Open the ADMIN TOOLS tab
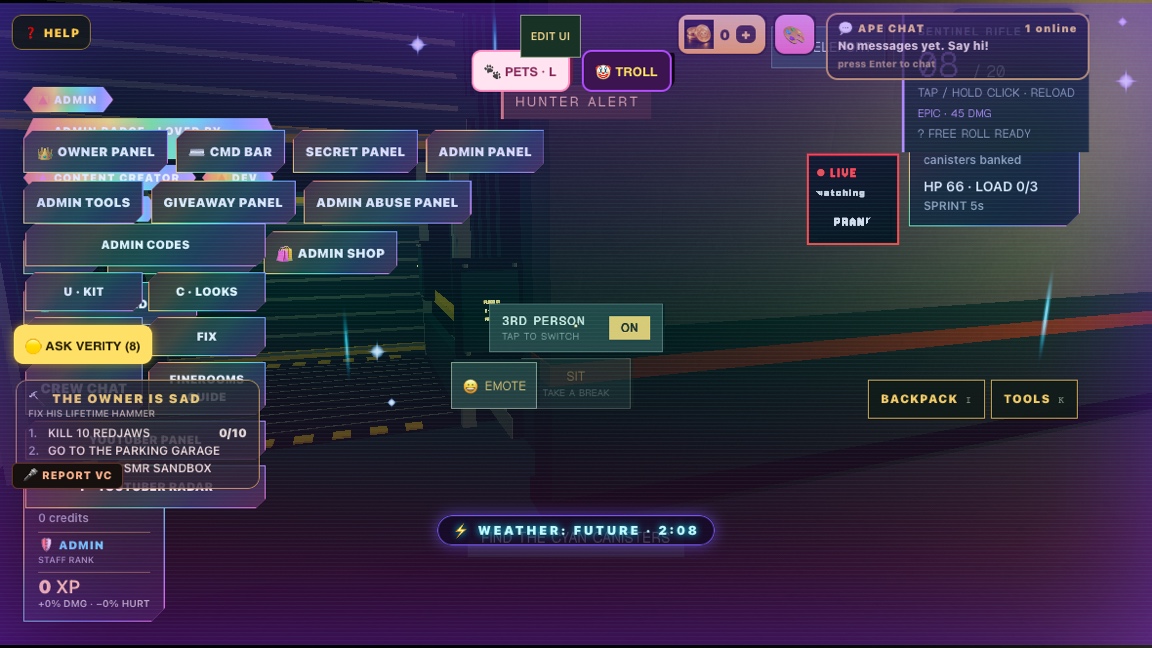 (83, 202)
